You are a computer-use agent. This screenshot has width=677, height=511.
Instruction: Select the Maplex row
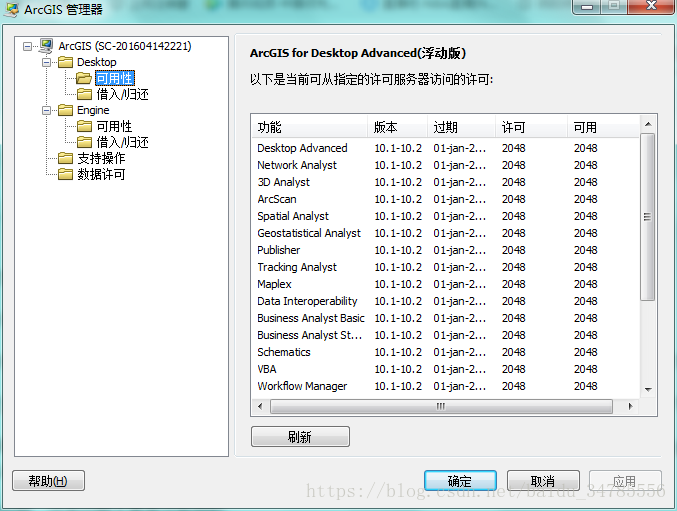(445, 284)
